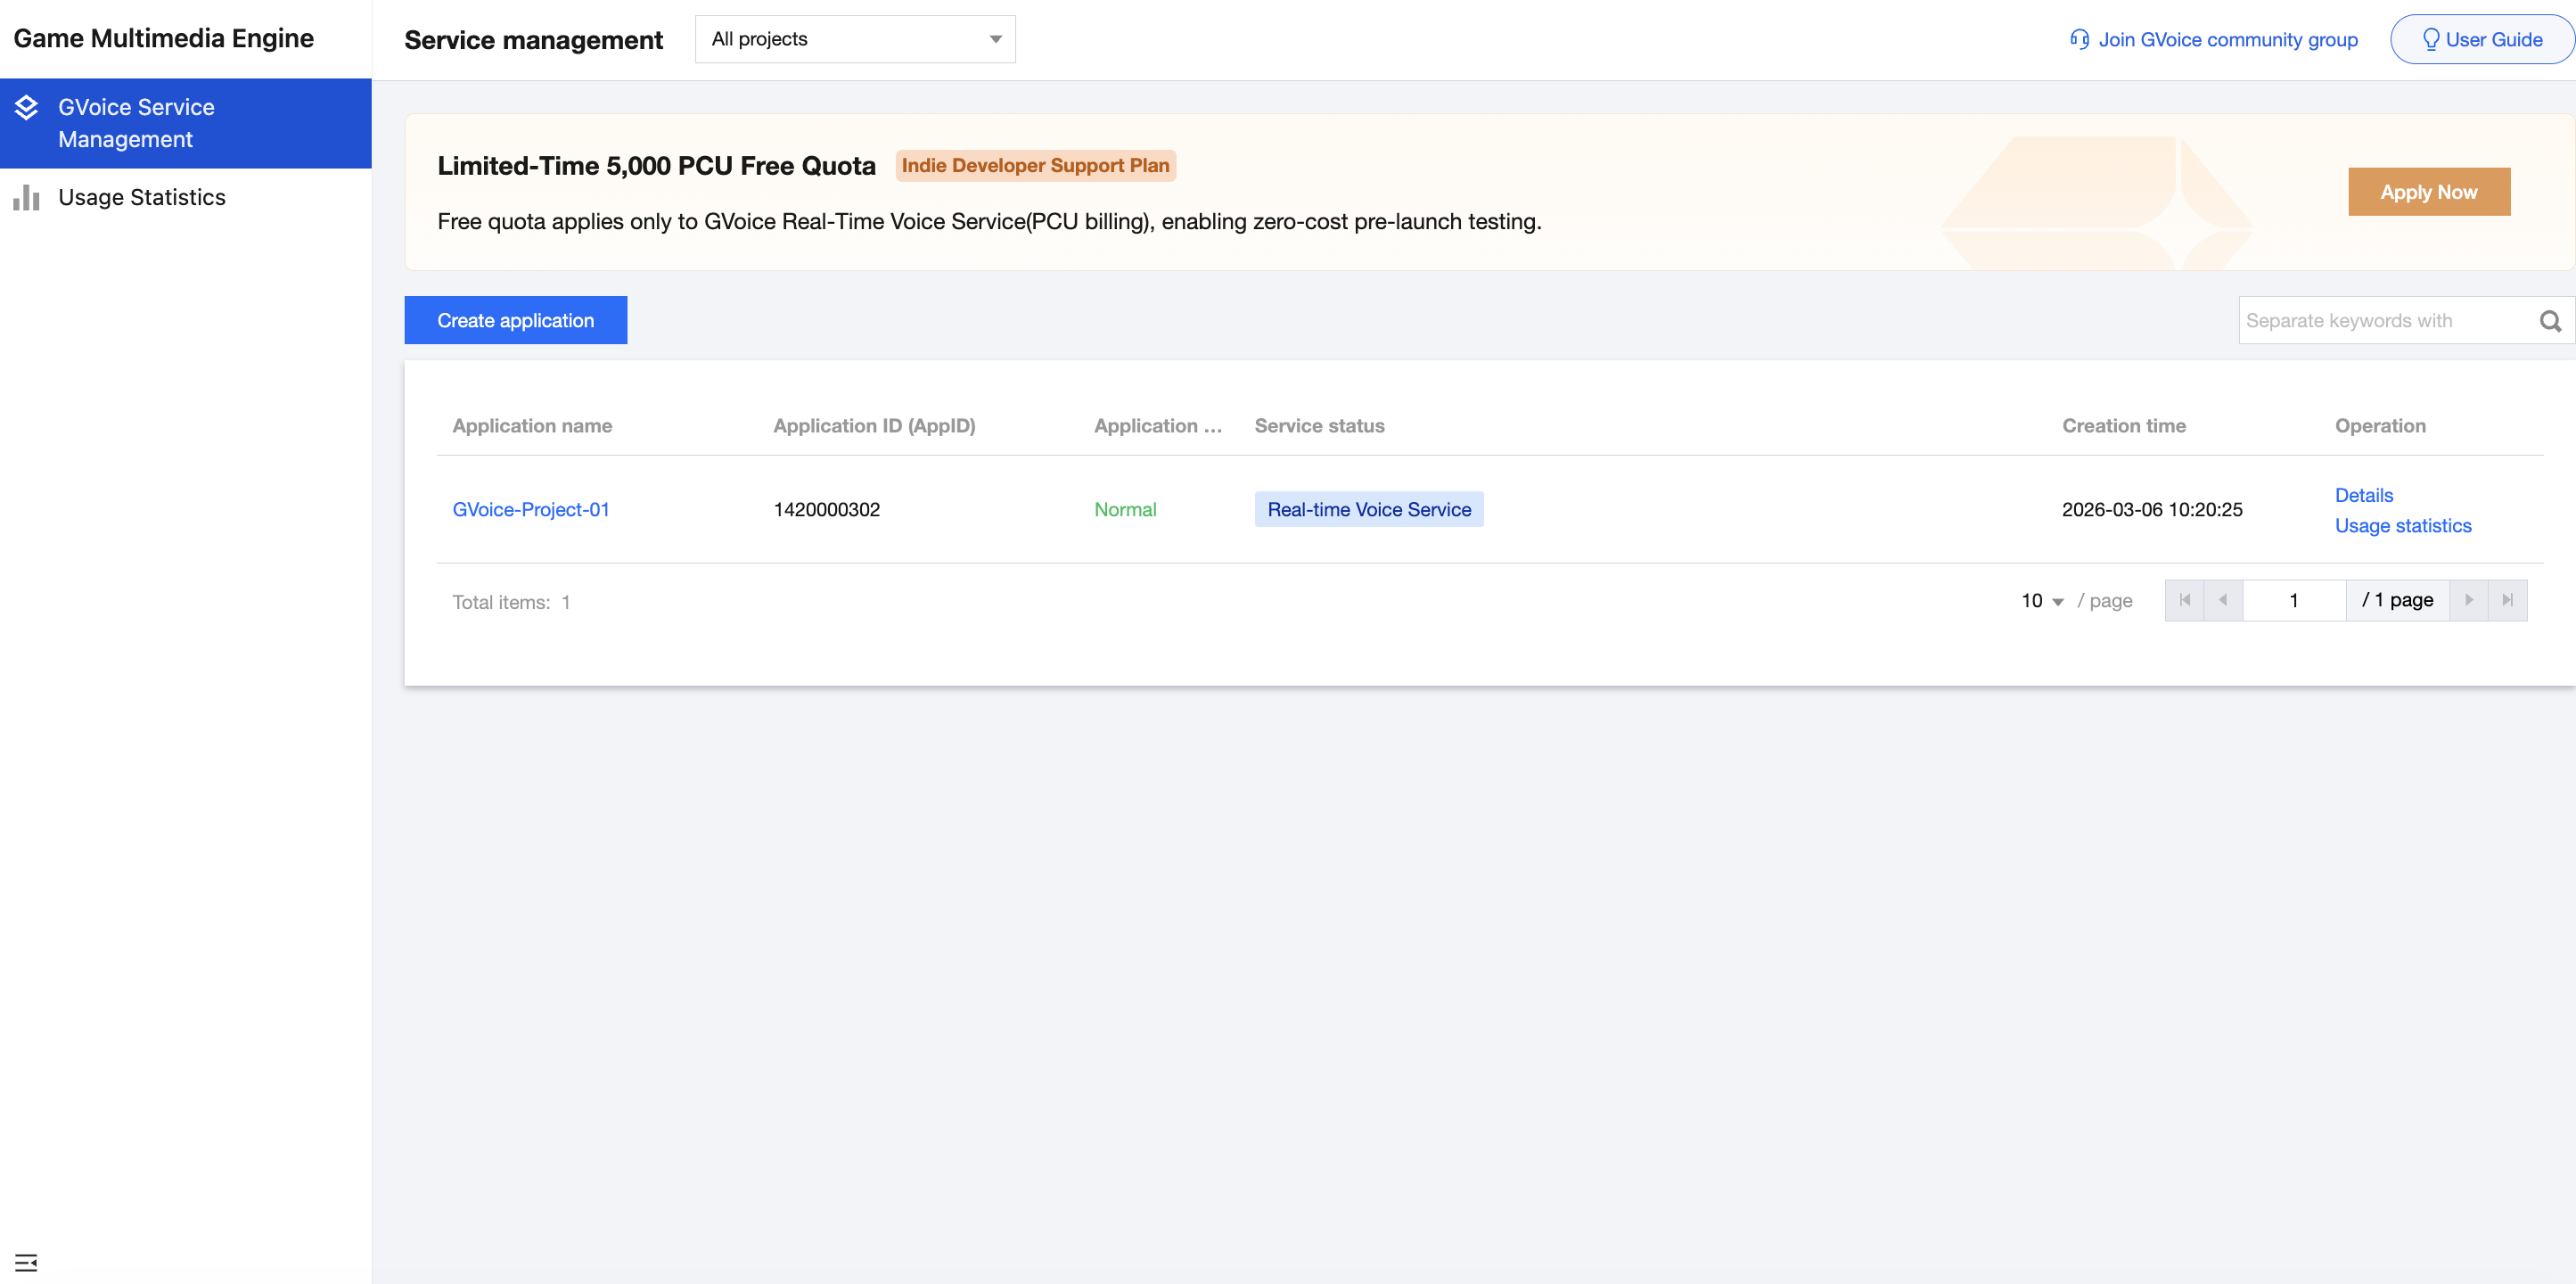Open the All projects dropdown
Screen dimensions: 2576x1284
tap(855, 39)
